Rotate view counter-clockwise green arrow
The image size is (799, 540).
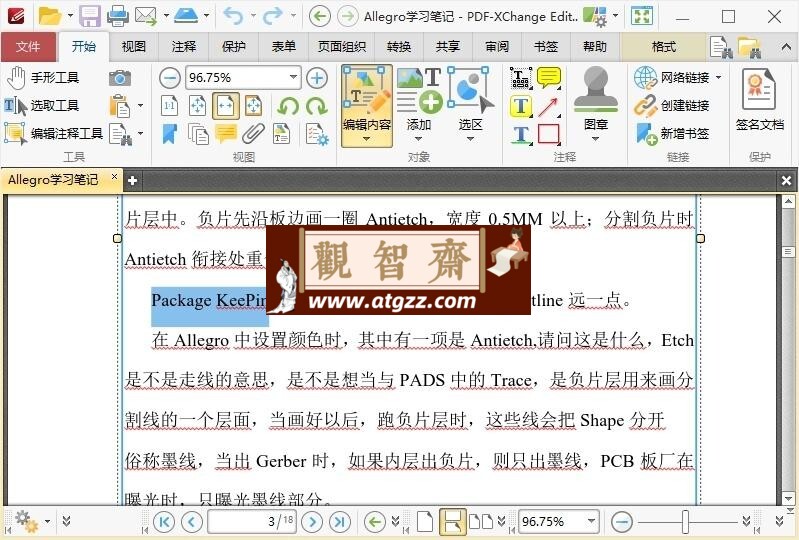(288, 106)
